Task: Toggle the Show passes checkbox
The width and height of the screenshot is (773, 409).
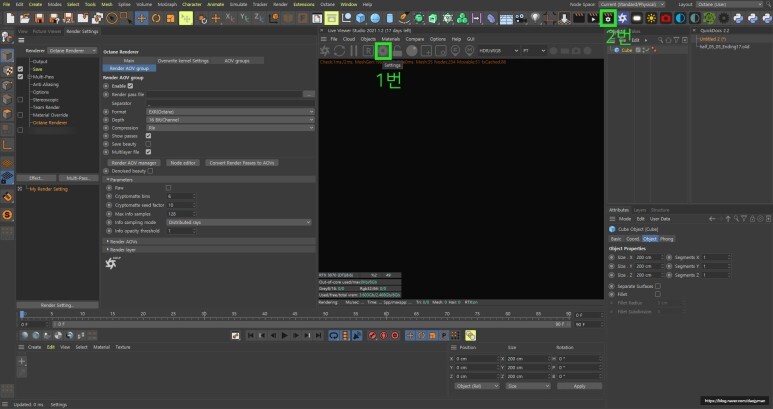Action: click(x=148, y=136)
